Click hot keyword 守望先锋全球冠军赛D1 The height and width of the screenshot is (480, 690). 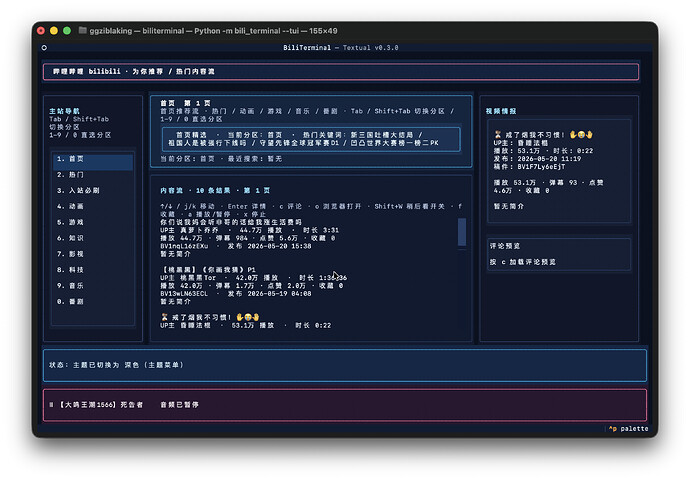[299, 143]
